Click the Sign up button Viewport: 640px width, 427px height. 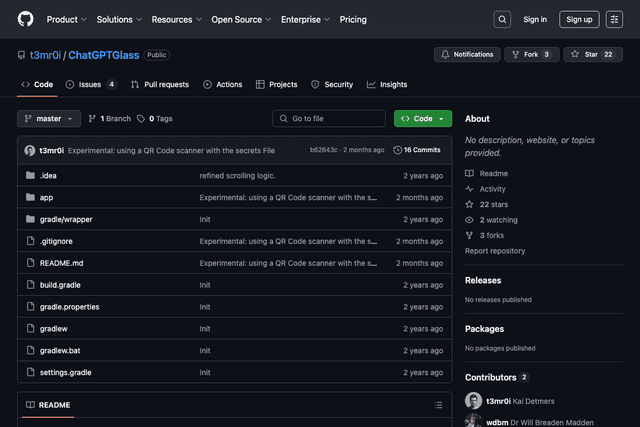click(580, 19)
